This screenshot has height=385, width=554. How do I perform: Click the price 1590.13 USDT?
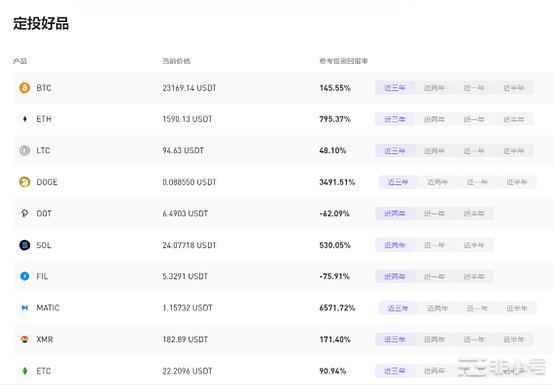(x=187, y=119)
